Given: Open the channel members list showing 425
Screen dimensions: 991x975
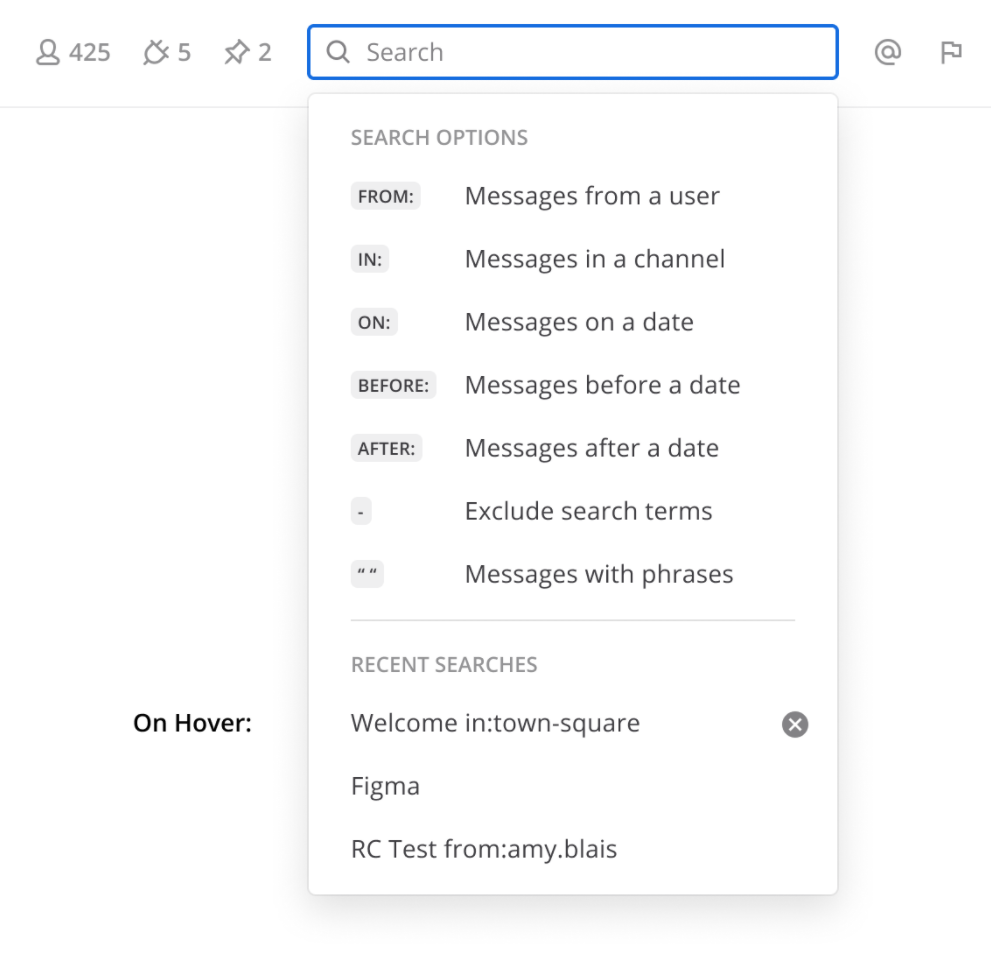Looking at the screenshot, I should click(x=73, y=52).
